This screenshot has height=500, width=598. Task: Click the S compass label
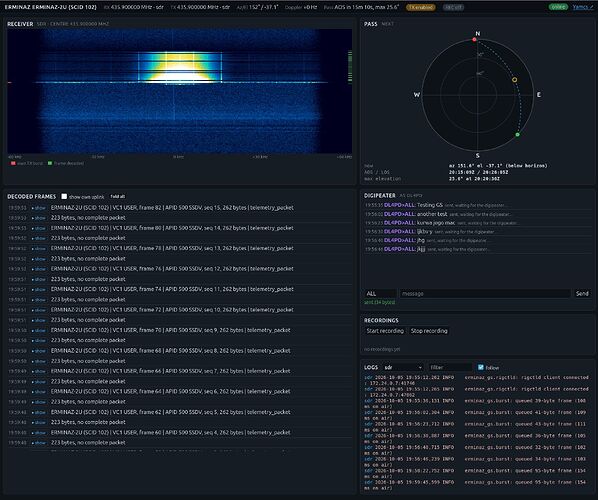477,155
